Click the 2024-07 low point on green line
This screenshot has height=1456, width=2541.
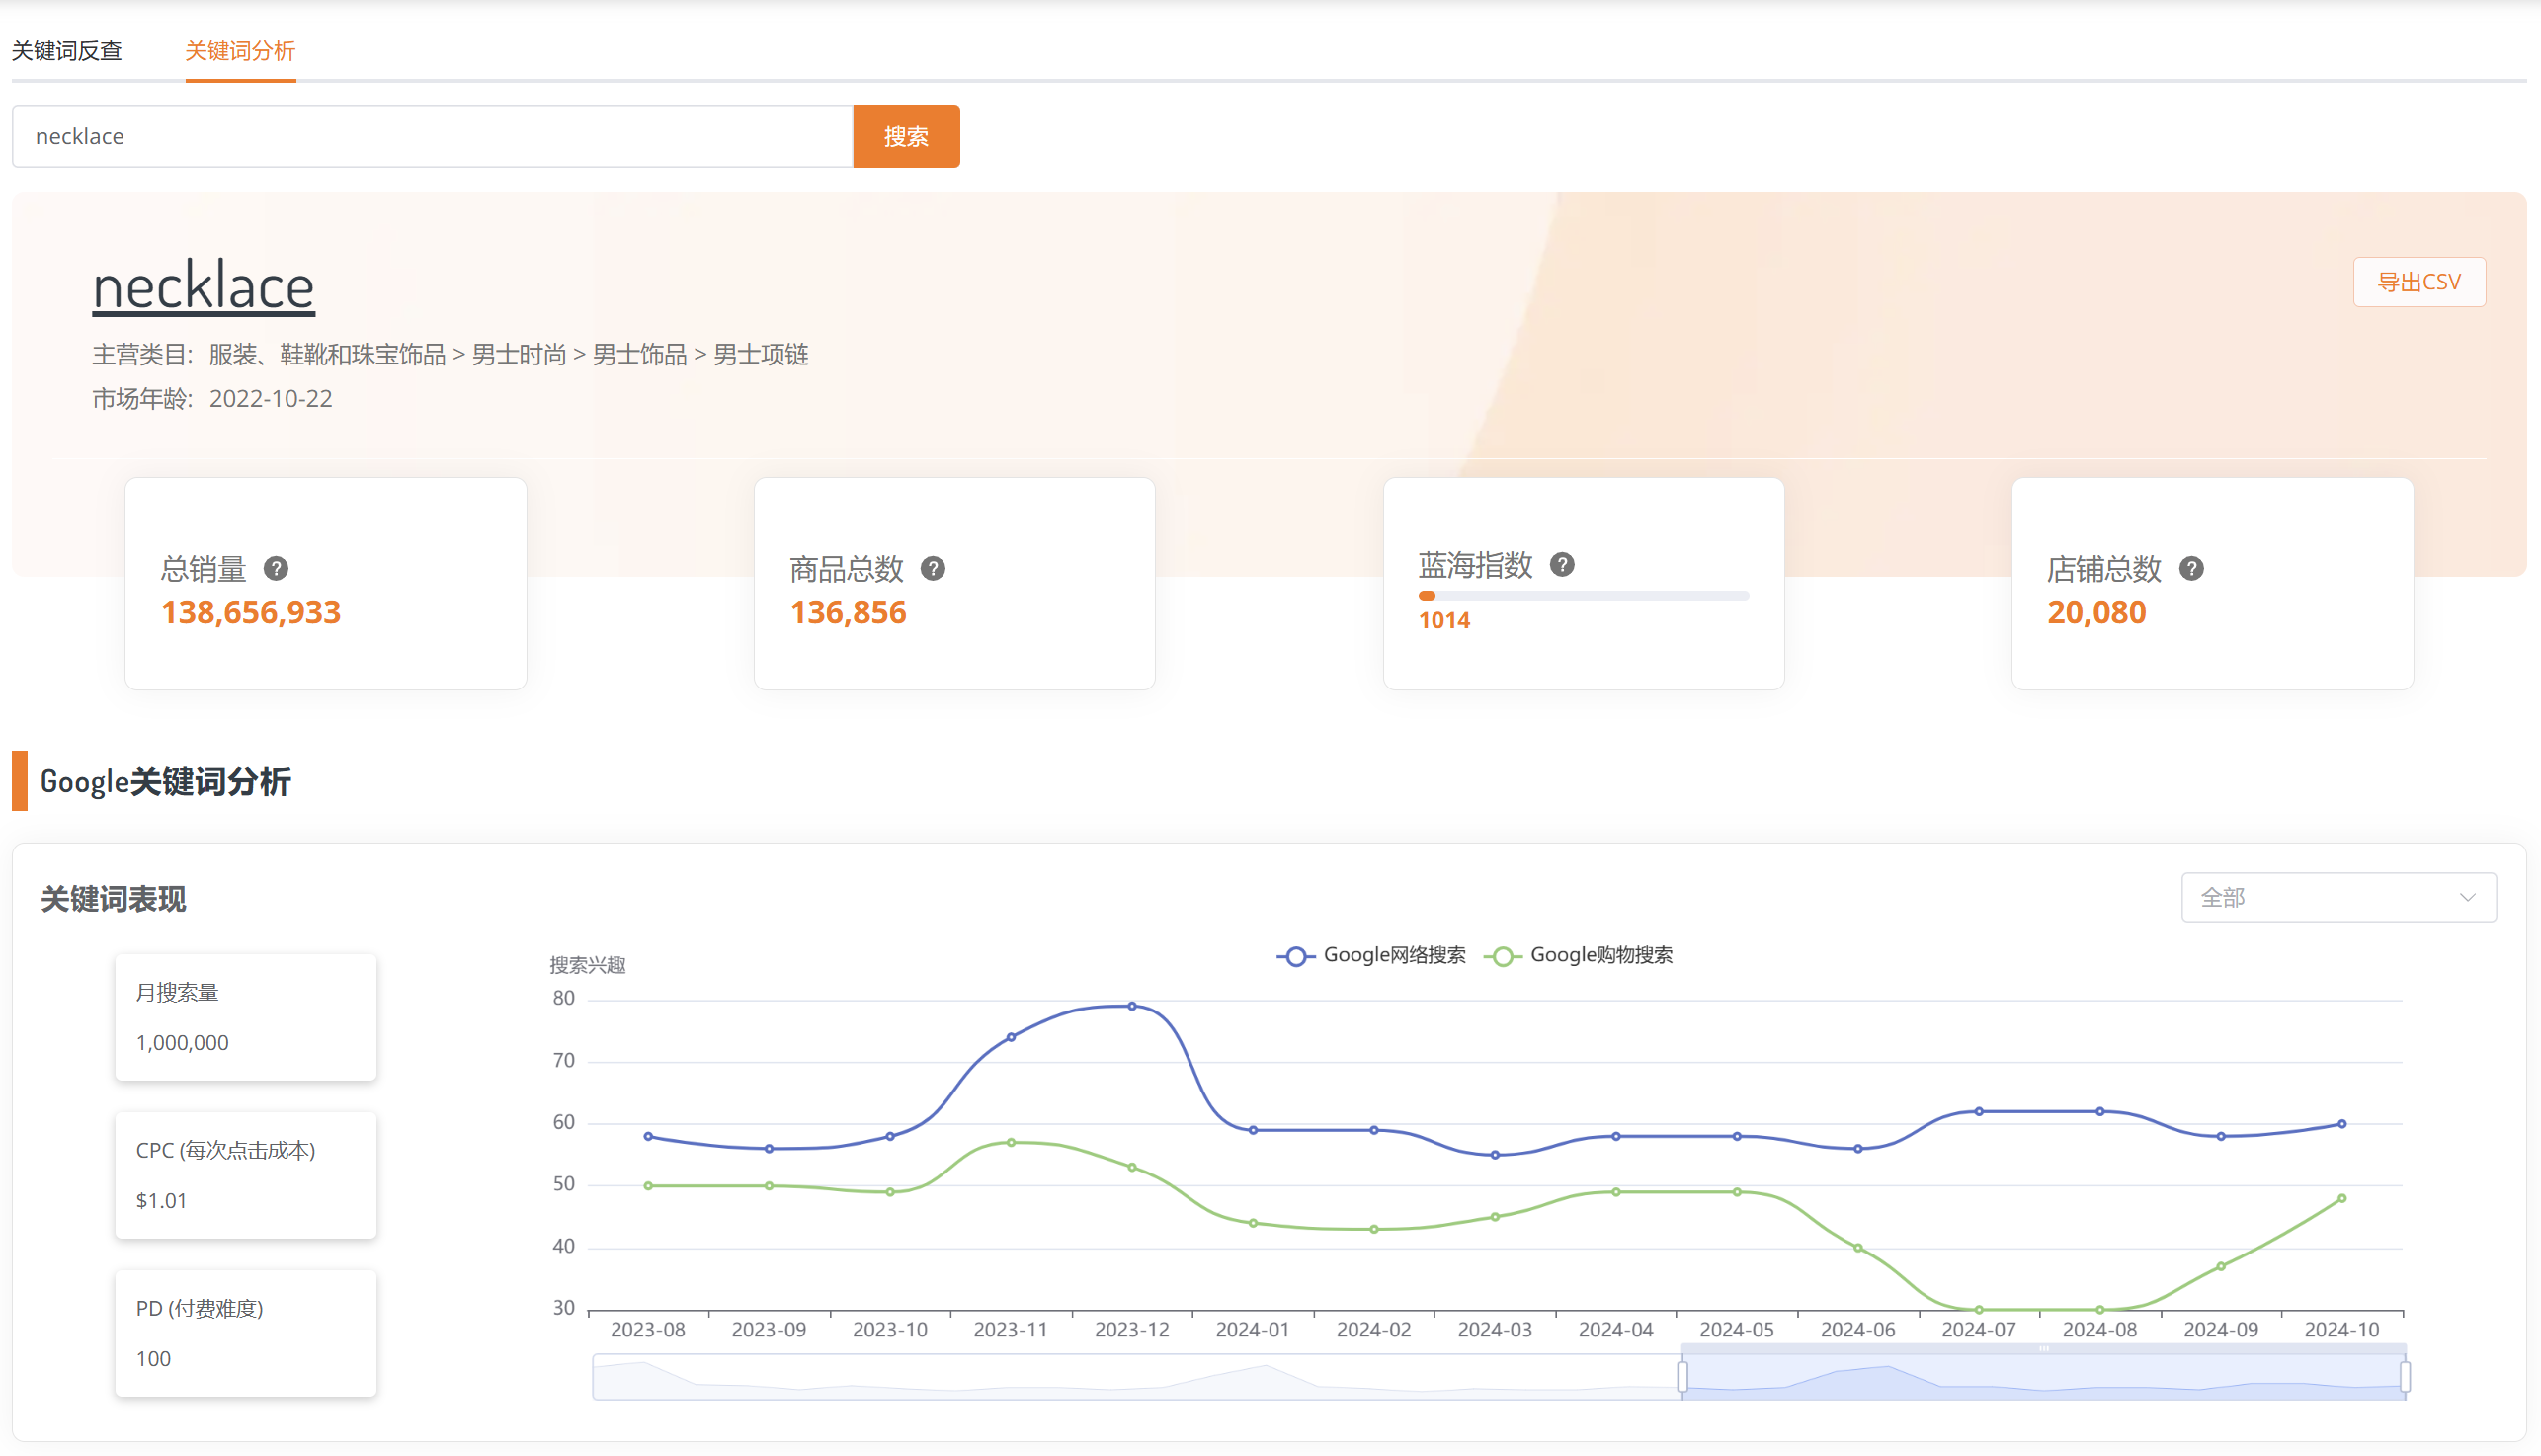click(x=1979, y=1309)
